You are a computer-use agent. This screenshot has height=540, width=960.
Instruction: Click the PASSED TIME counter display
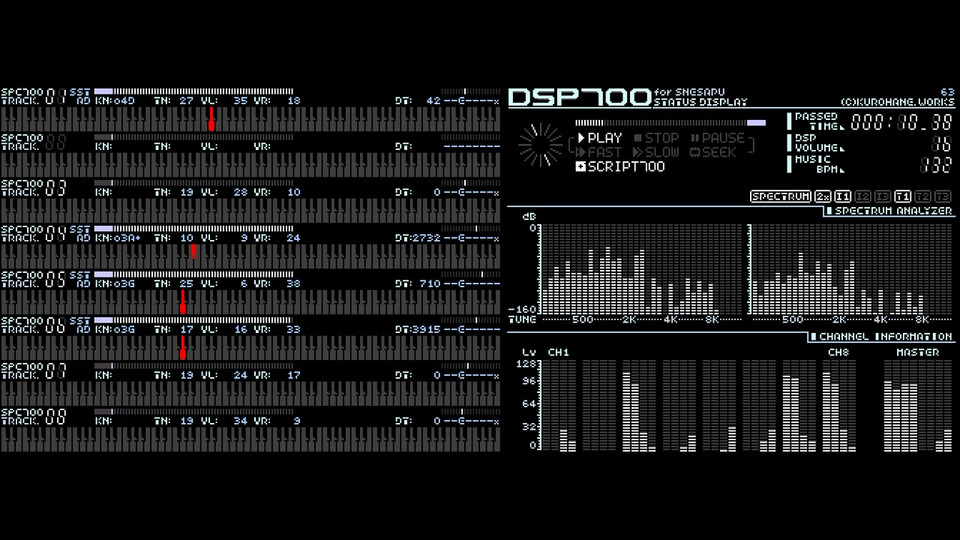click(901, 122)
